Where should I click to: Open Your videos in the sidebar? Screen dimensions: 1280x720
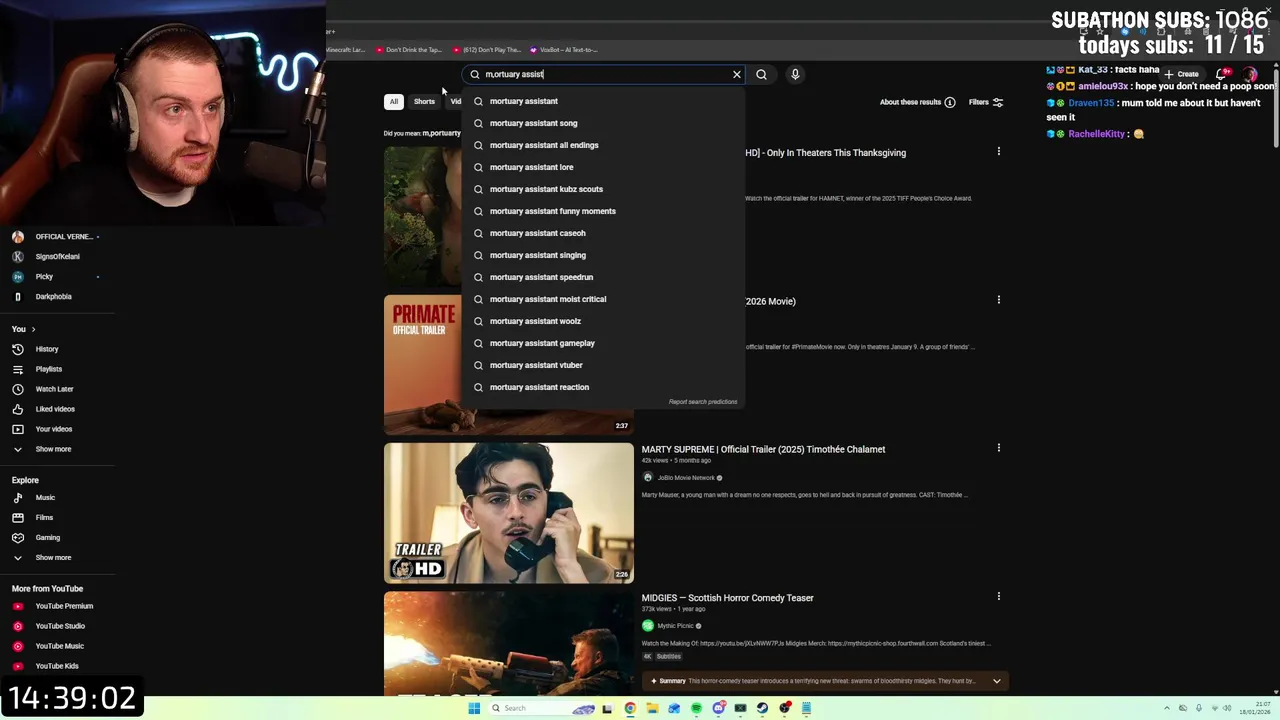click(54, 429)
